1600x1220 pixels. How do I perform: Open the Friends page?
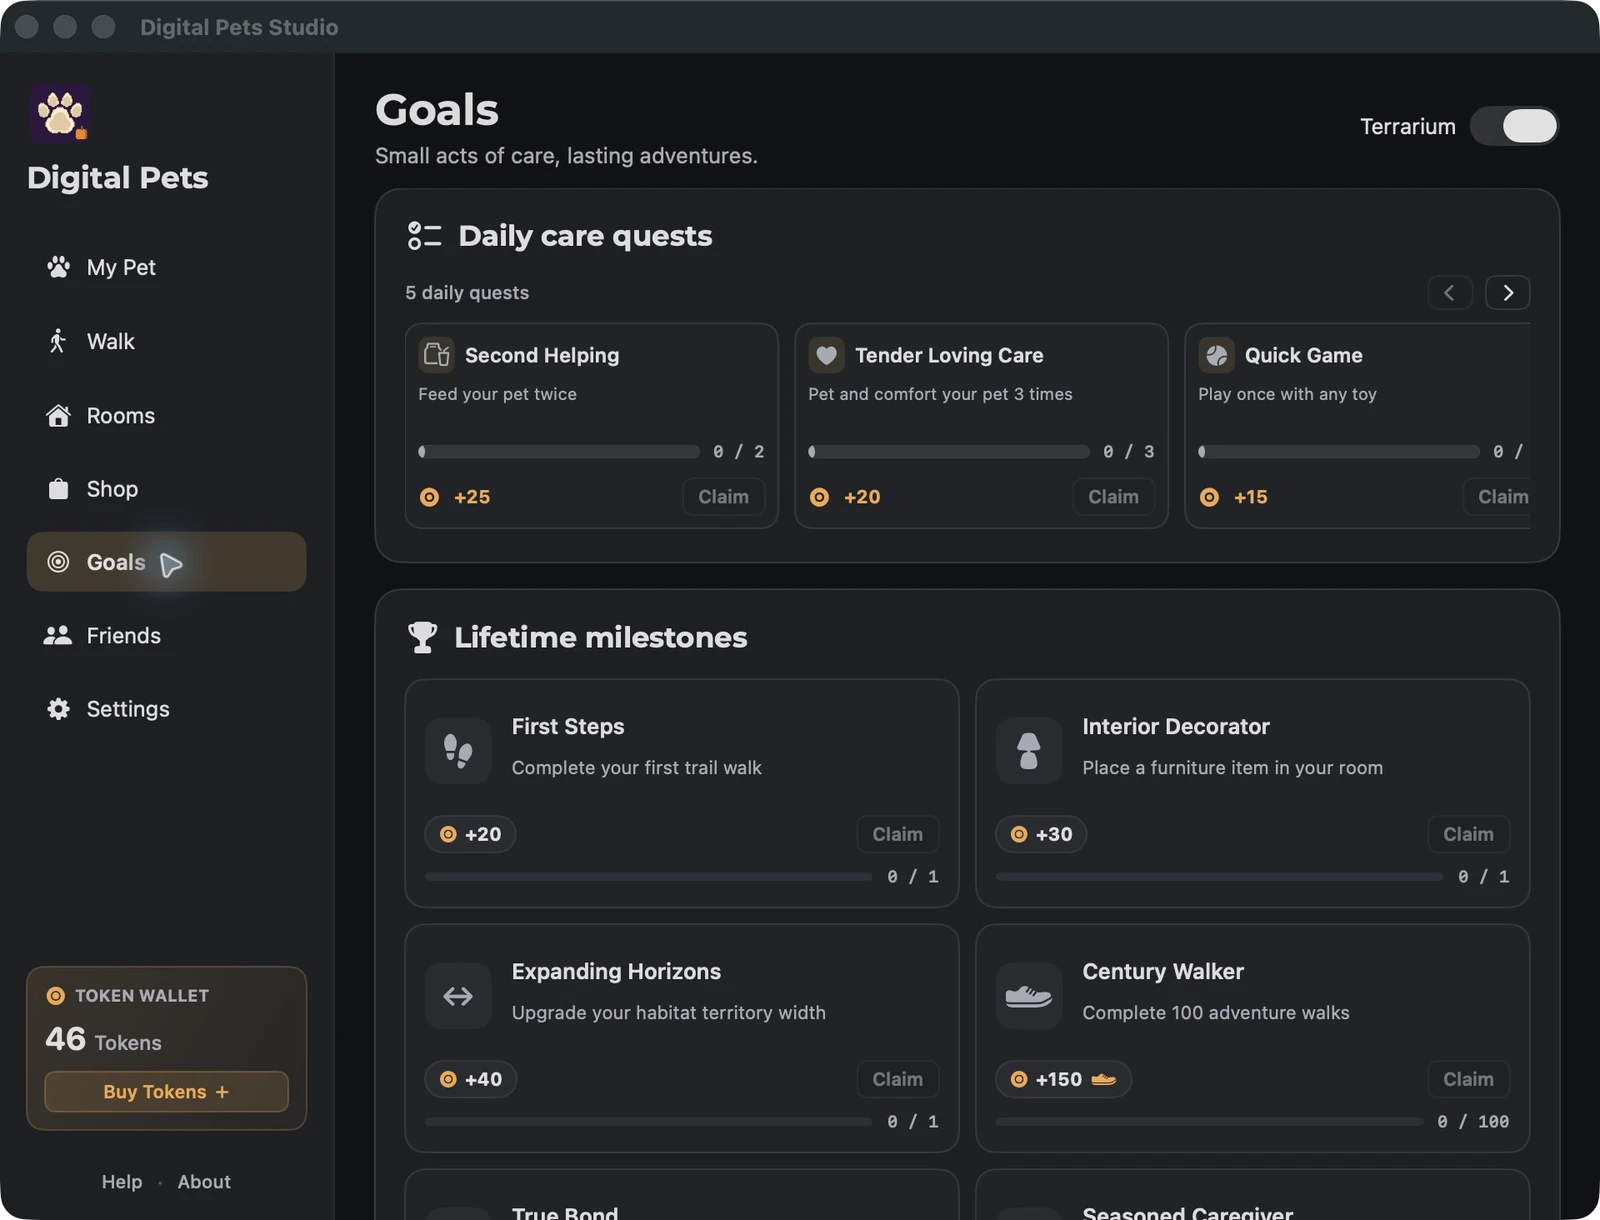166,635
